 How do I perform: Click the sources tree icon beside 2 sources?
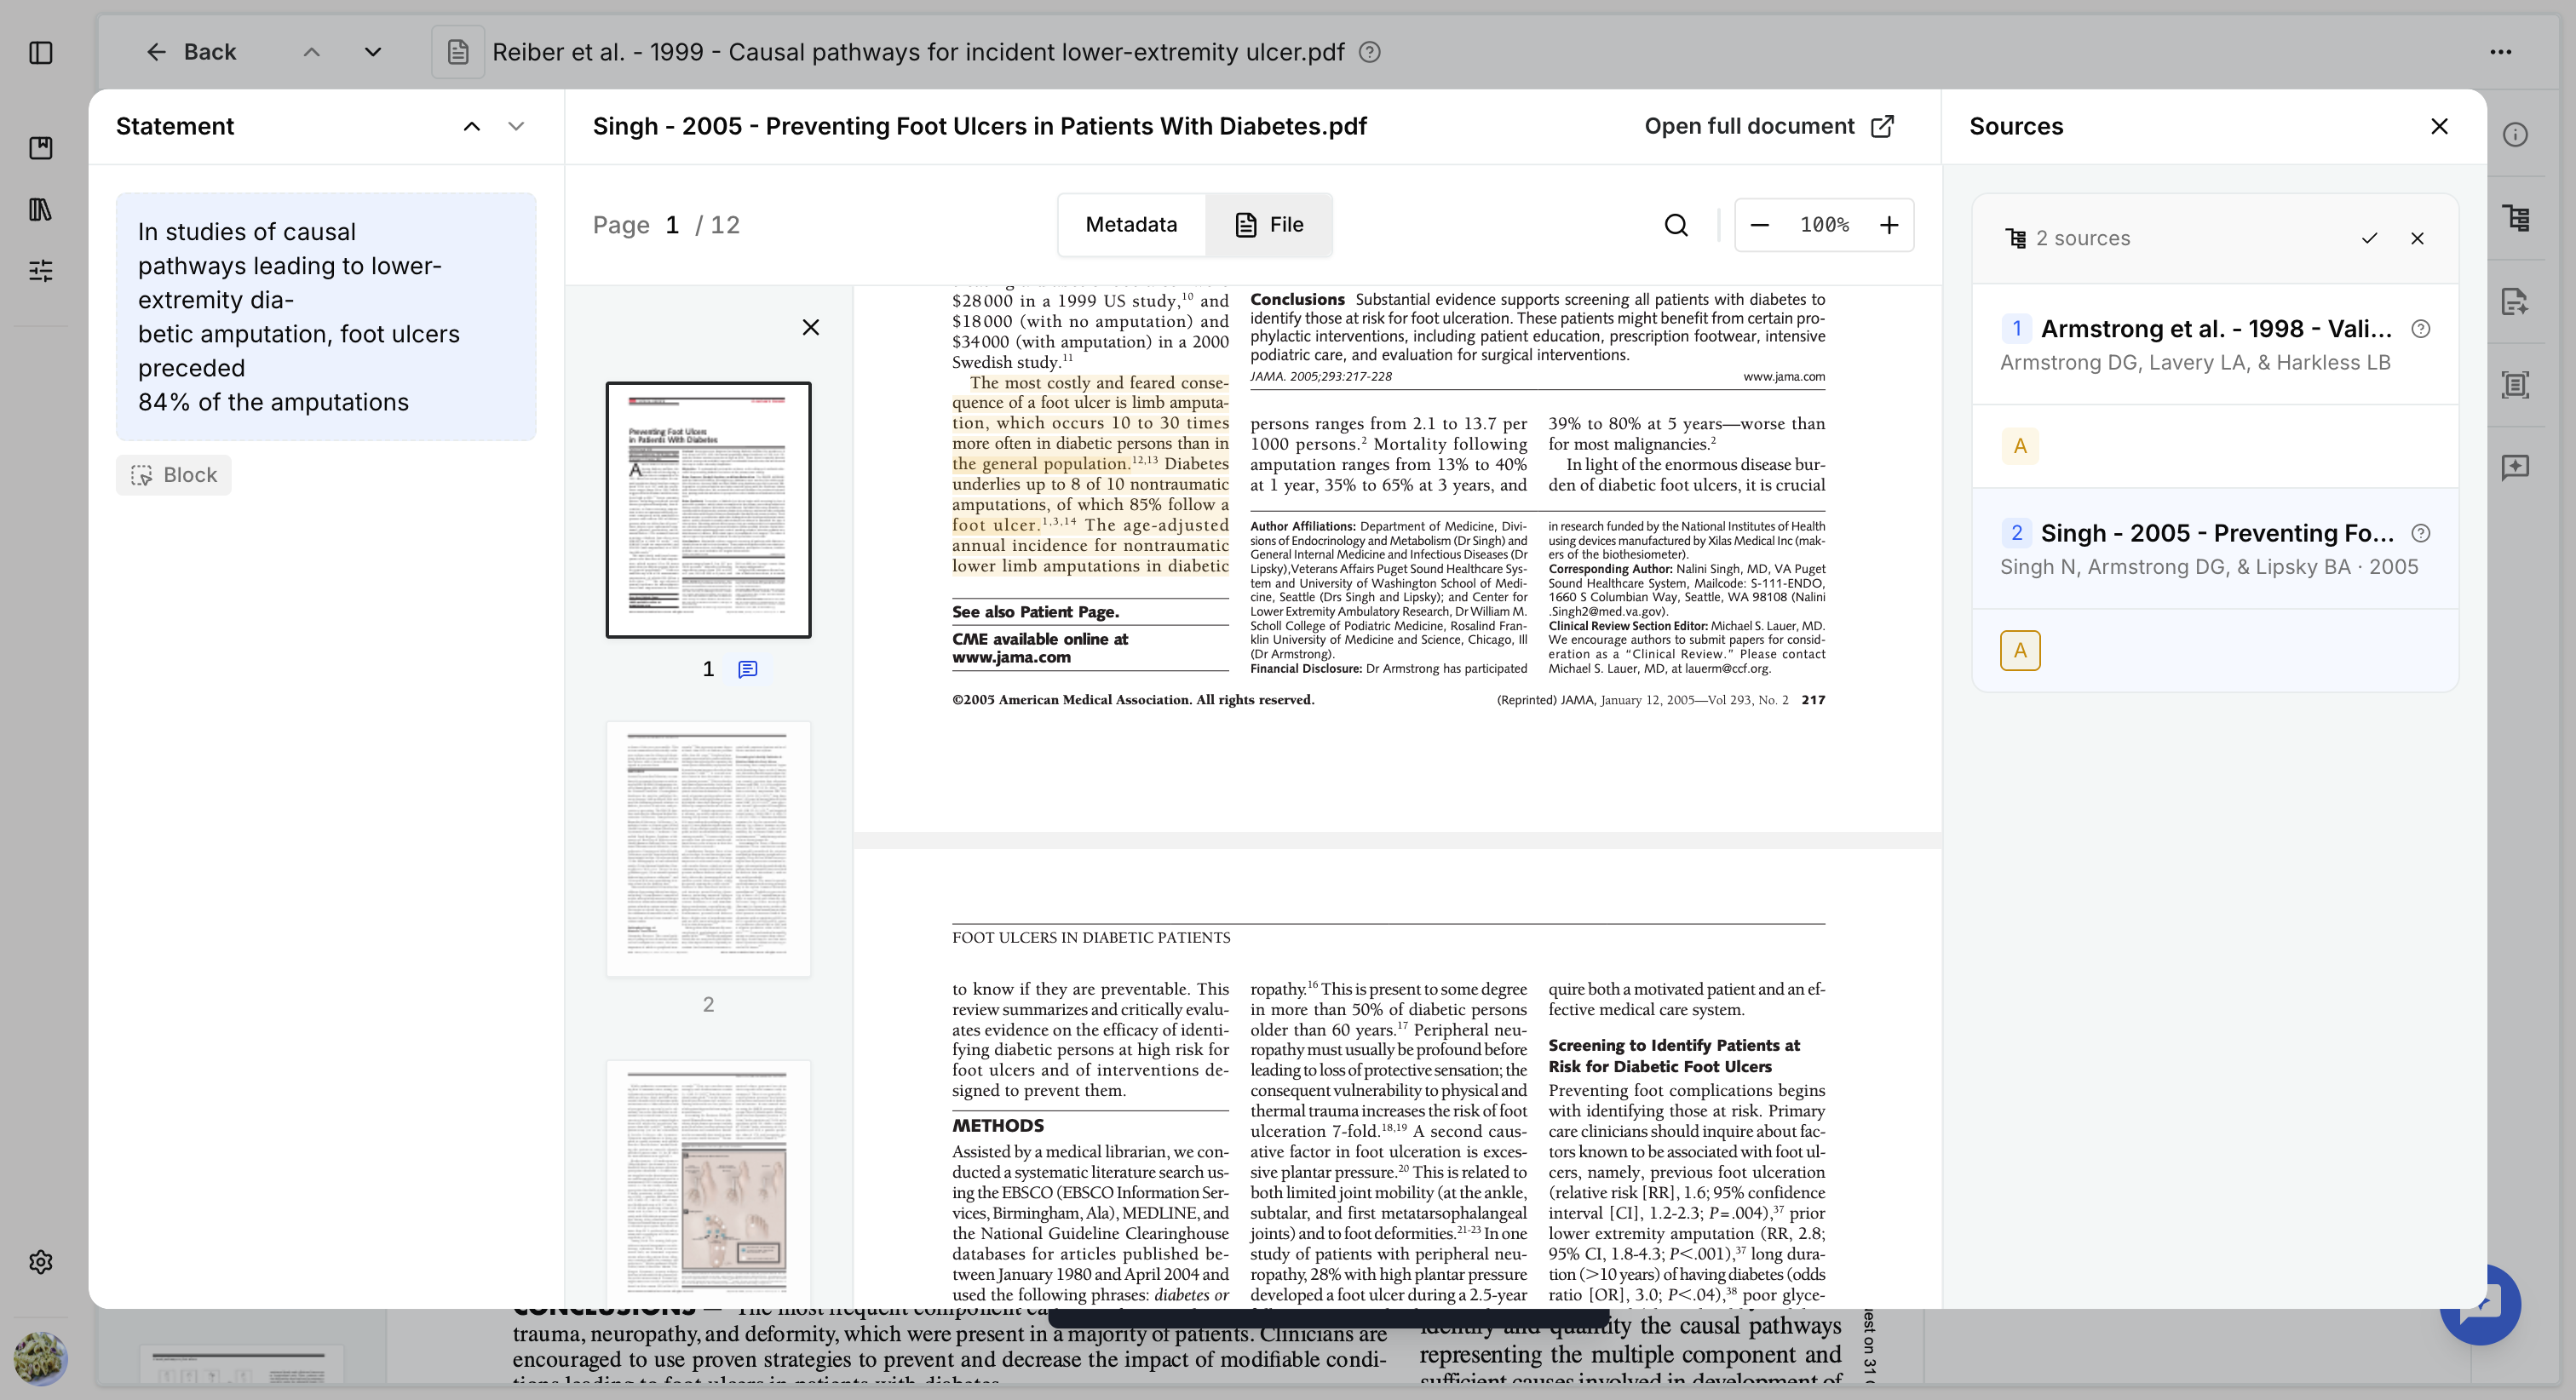2016,238
